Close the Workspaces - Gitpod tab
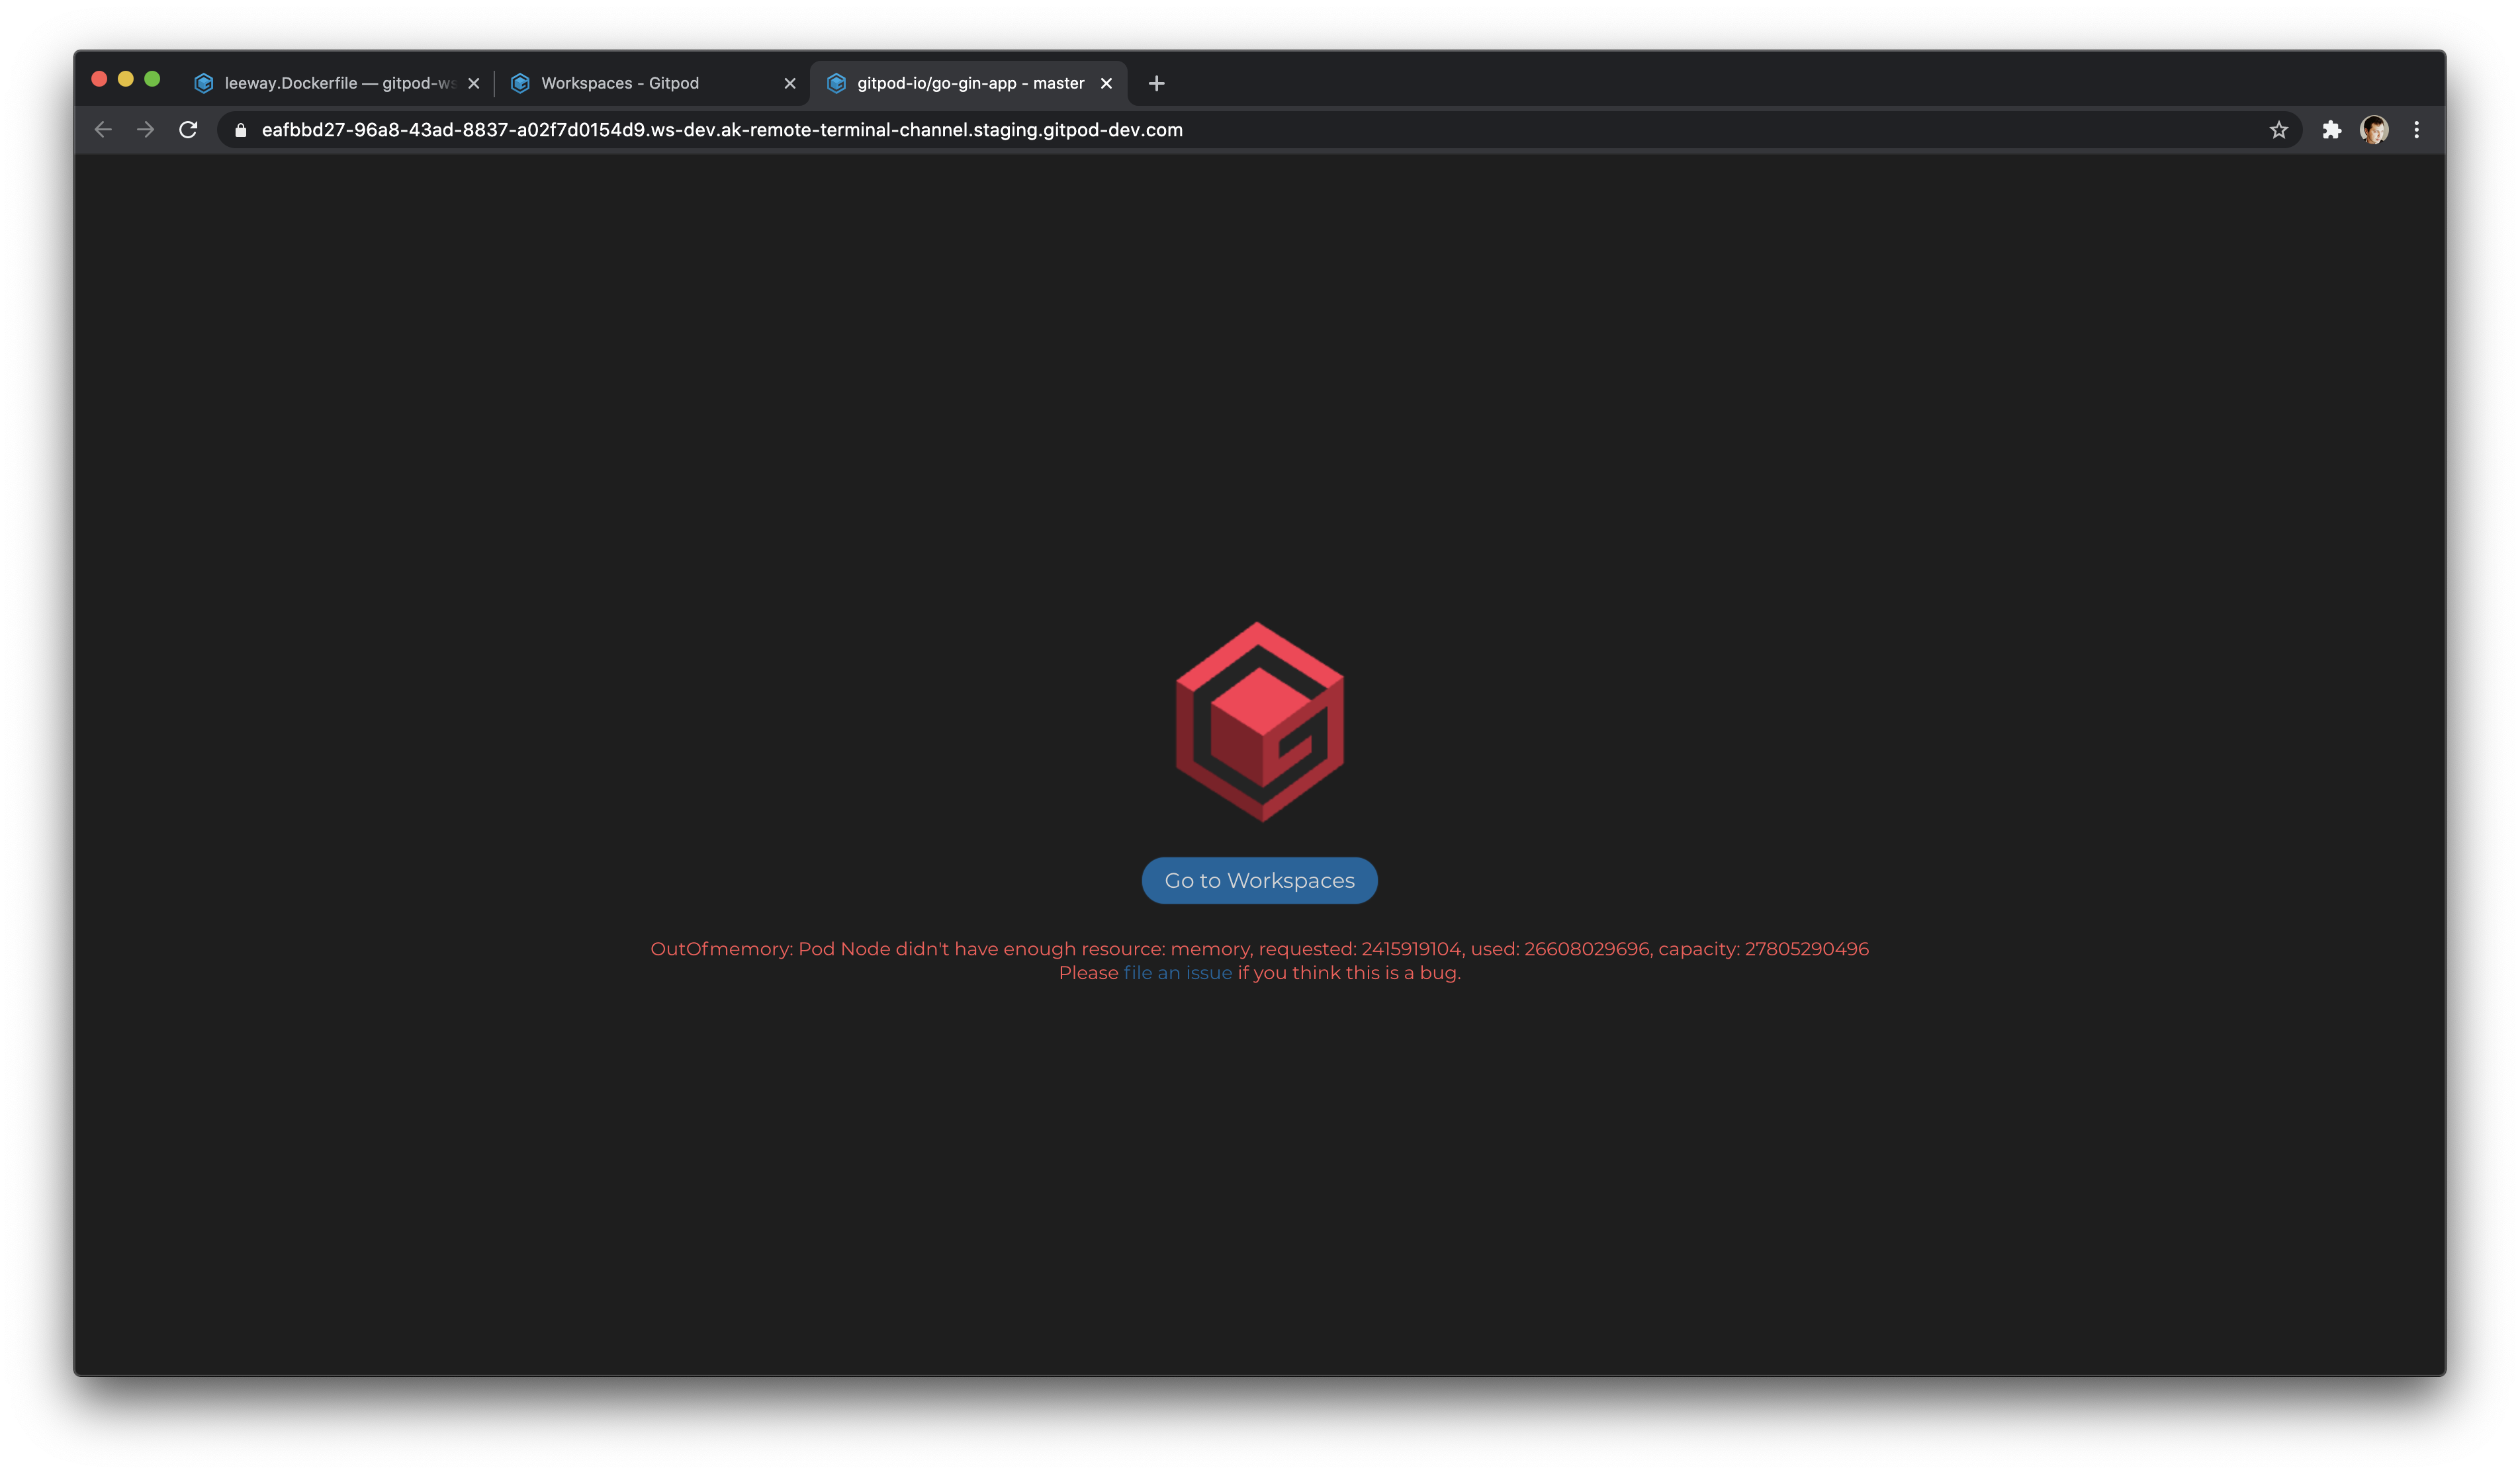 [790, 83]
